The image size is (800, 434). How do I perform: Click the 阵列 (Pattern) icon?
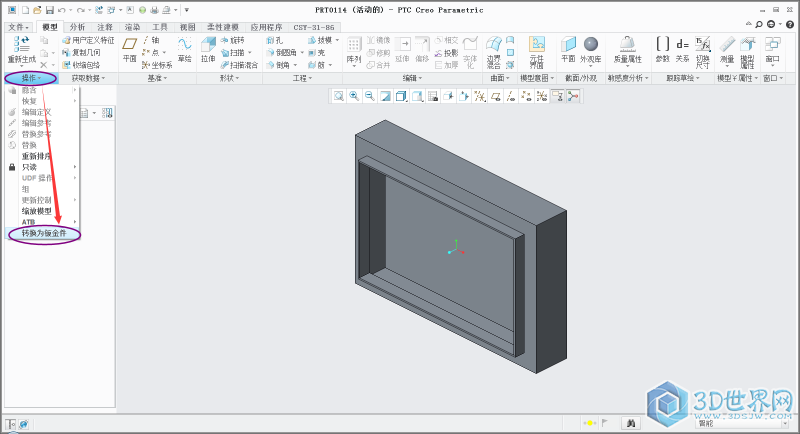[354, 44]
